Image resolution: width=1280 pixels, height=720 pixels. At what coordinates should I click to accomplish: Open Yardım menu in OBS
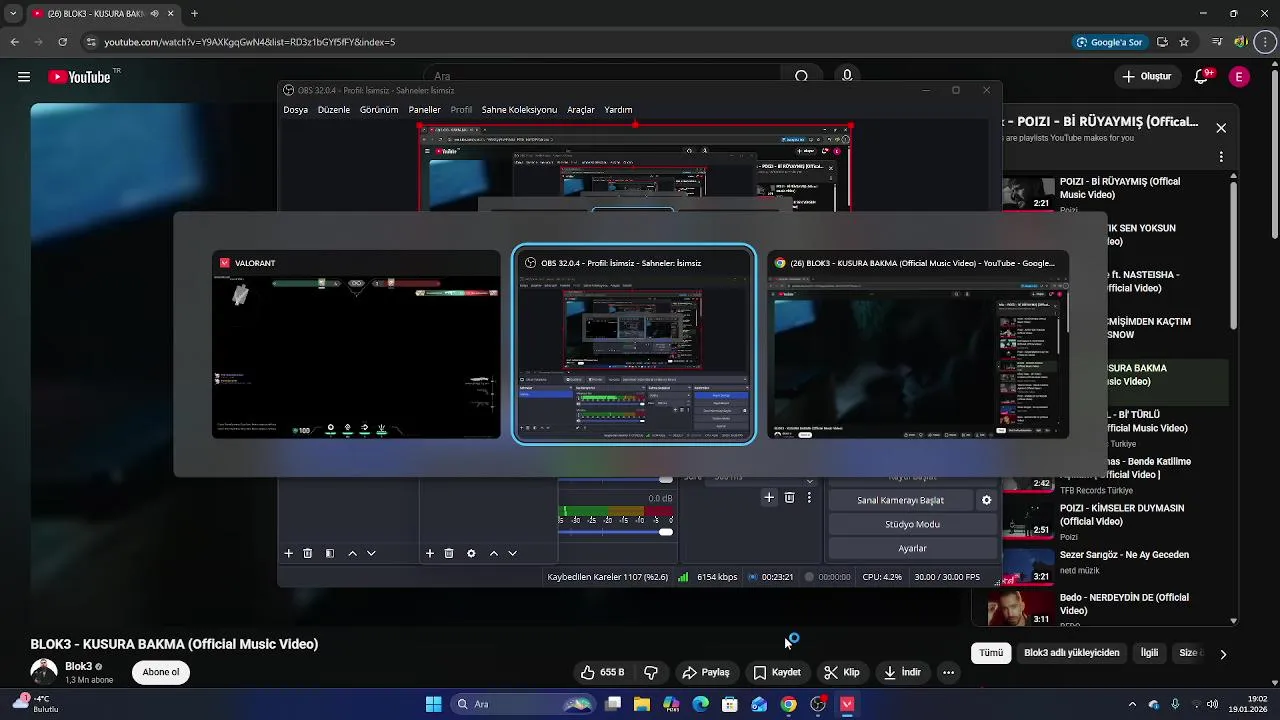tap(618, 110)
